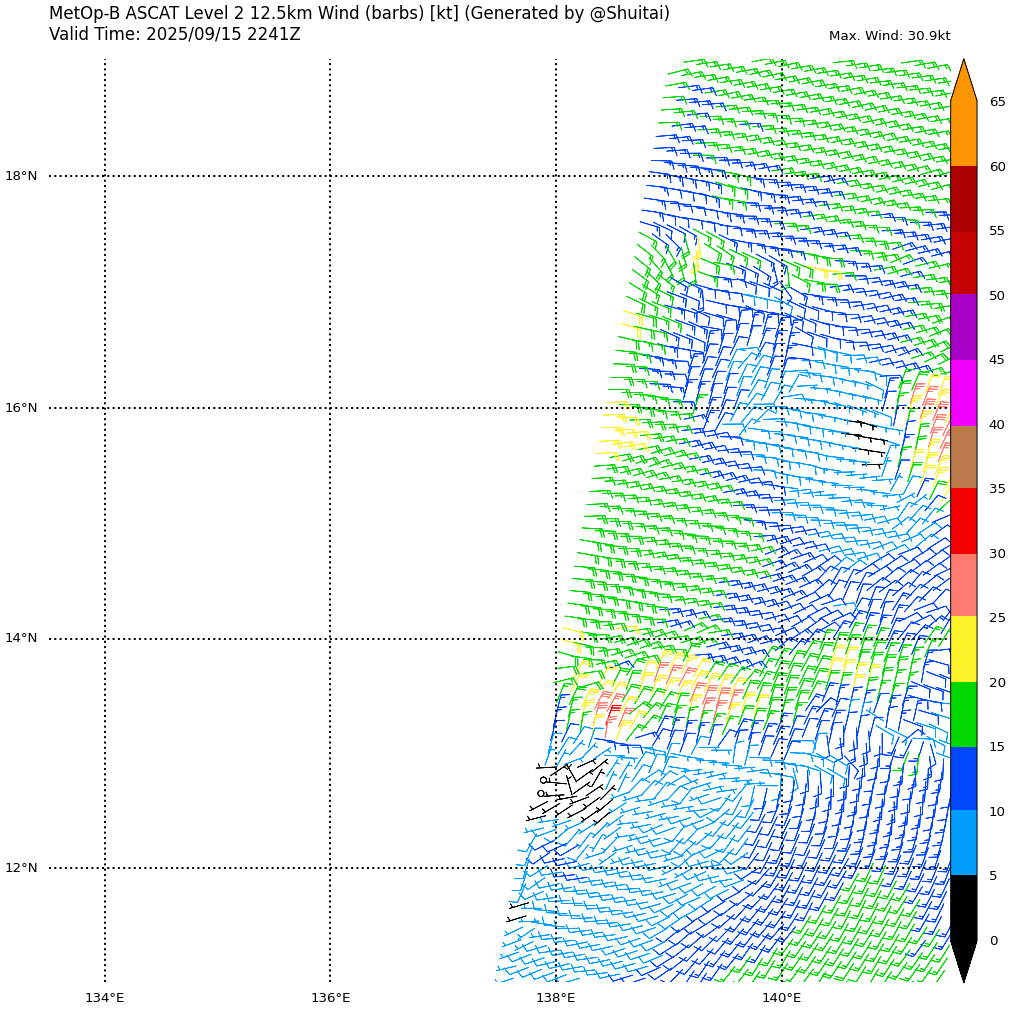Click the bright red 30-35 colorbar segment

(964, 521)
